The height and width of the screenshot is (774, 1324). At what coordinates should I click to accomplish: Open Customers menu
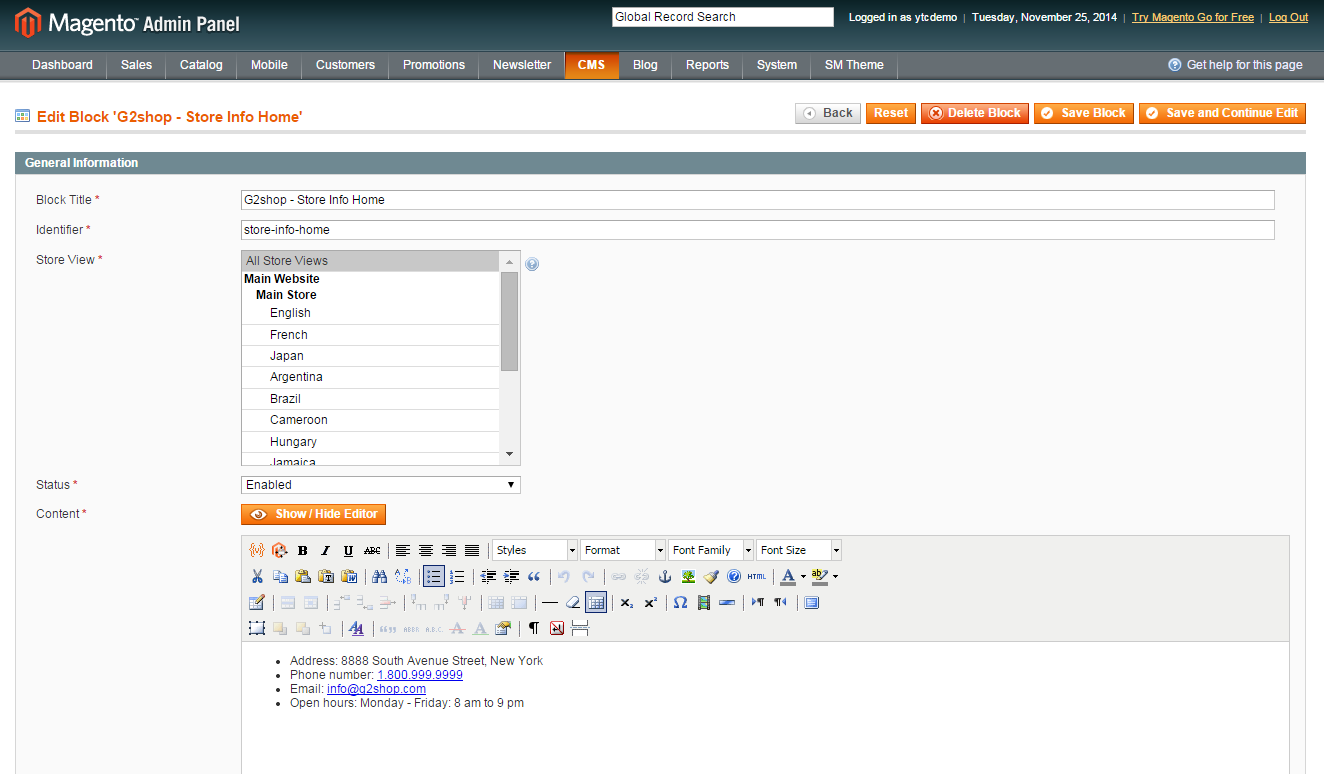(345, 65)
